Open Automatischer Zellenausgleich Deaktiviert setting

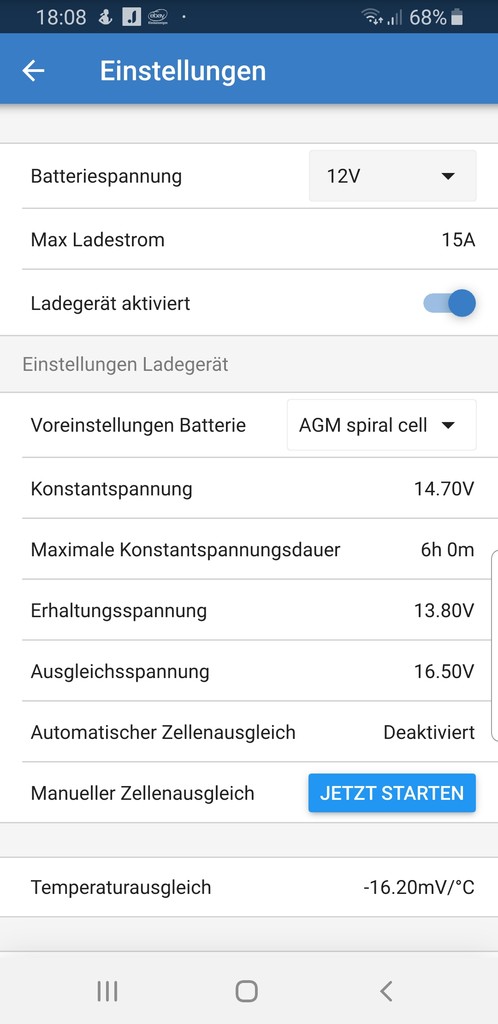249,732
